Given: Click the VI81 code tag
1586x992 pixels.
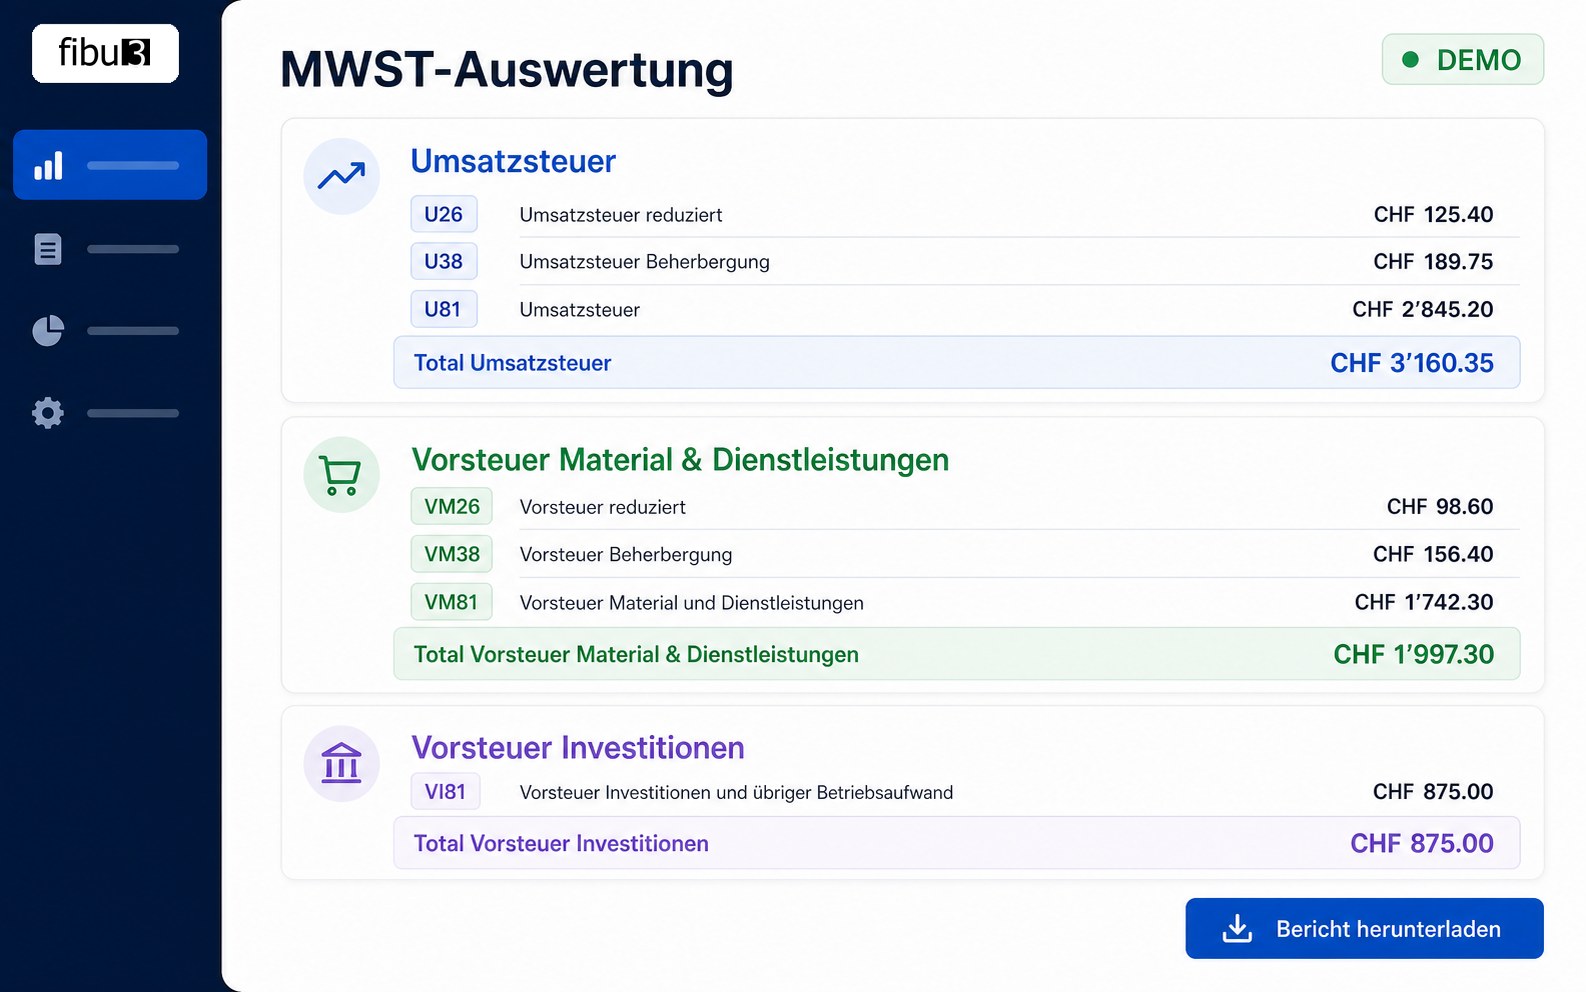Looking at the screenshot, I should (445, 791).
